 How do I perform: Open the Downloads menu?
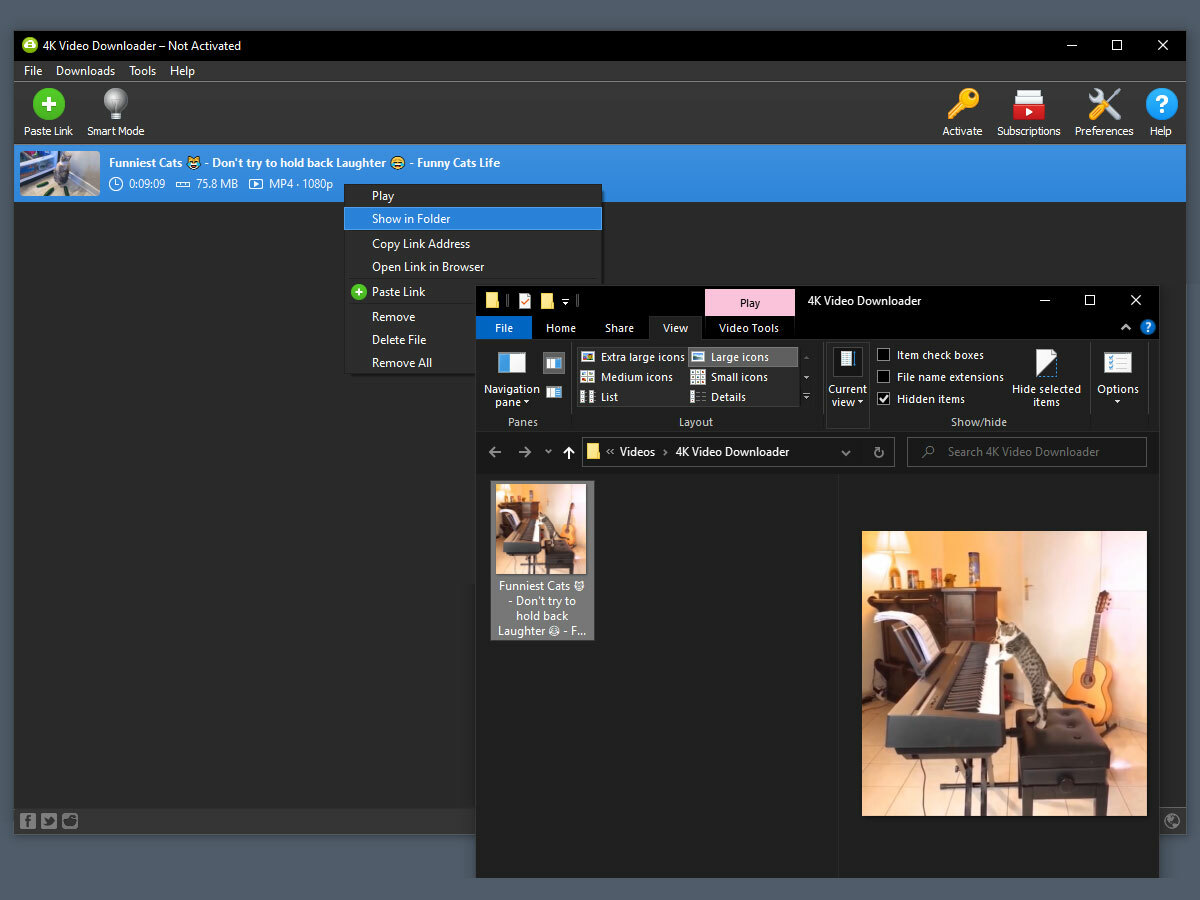85,71
